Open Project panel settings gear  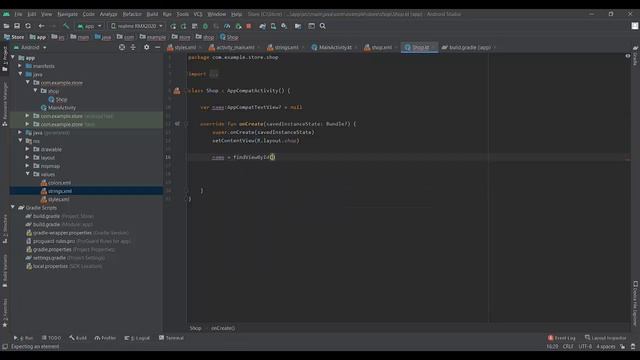click(x=146, y=47)
